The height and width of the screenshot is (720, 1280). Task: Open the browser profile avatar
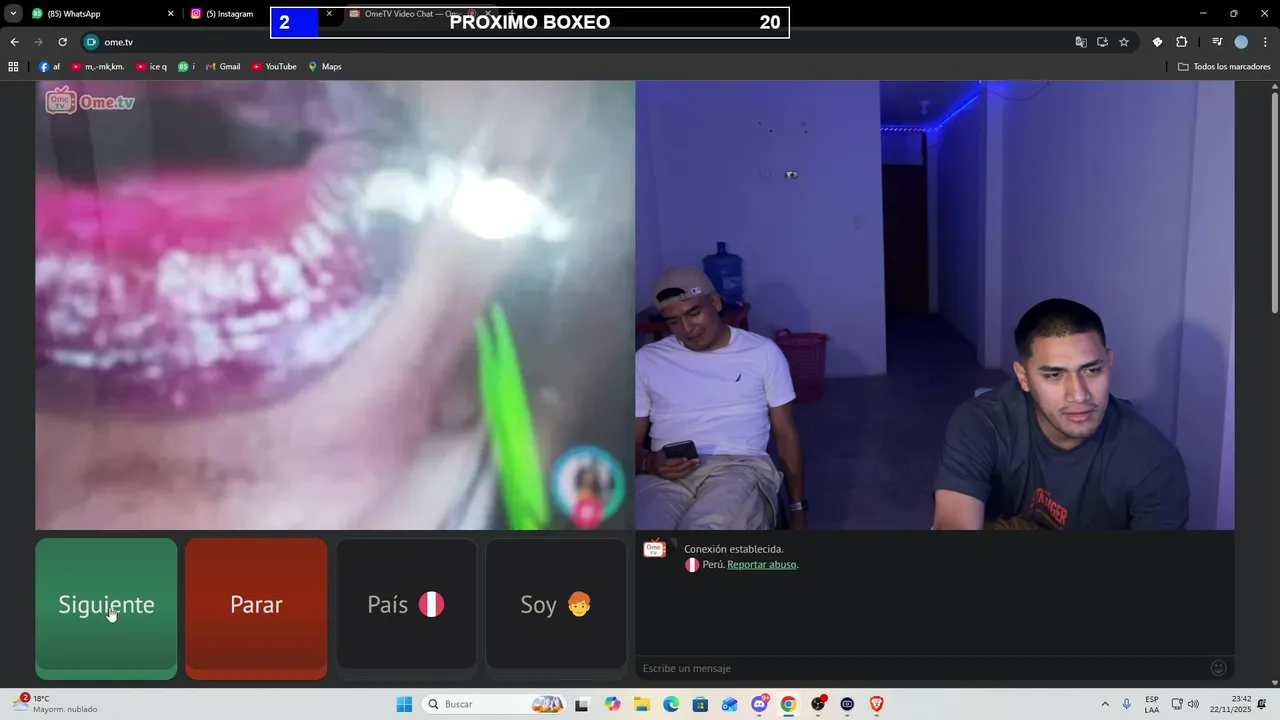(1241, 42)
